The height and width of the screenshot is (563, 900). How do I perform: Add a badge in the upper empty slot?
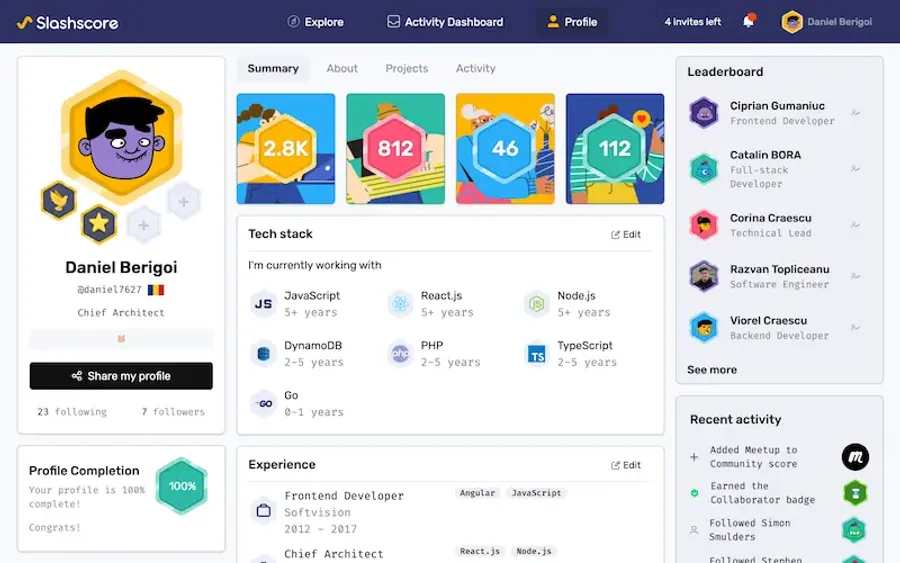(x=184, y=201)
